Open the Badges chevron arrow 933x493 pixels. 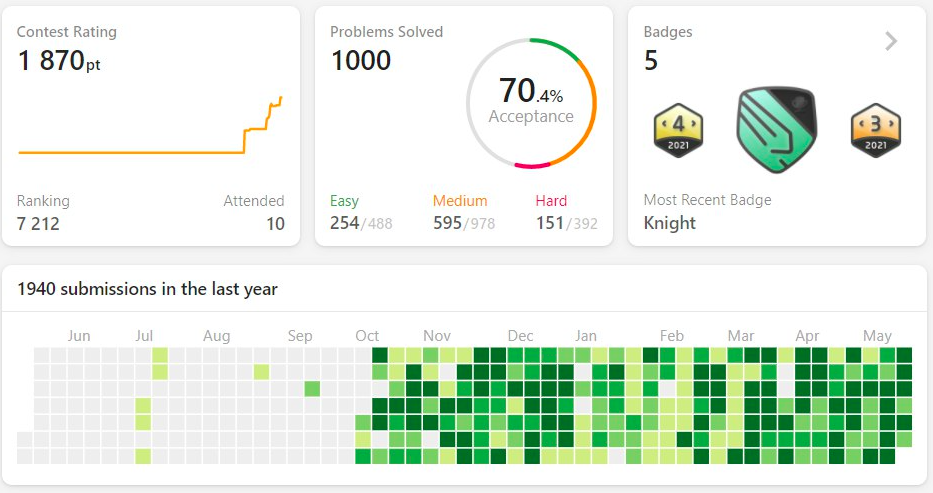pyautogui.click(x=891, y=41)
